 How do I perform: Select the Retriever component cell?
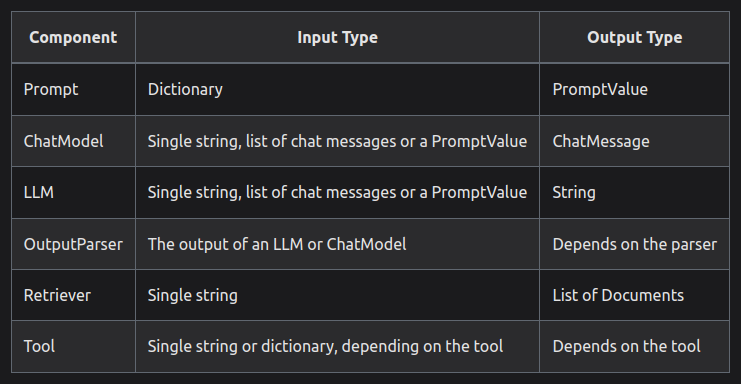[x=73, y=295]
